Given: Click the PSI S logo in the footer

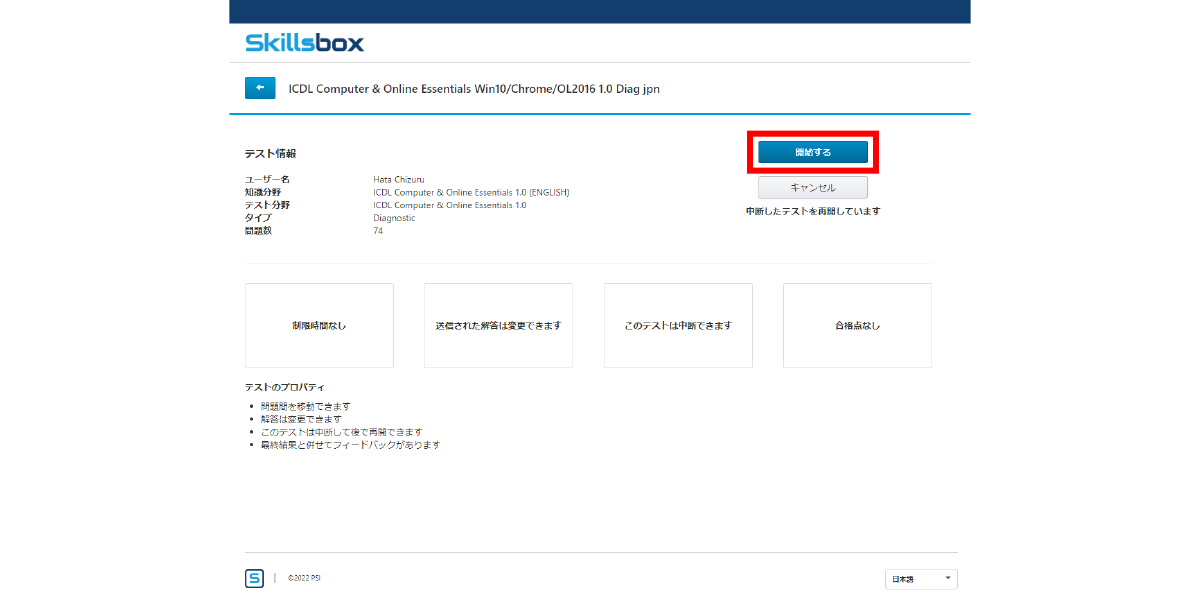Looking at the screenshot, I should coord(254,578).
